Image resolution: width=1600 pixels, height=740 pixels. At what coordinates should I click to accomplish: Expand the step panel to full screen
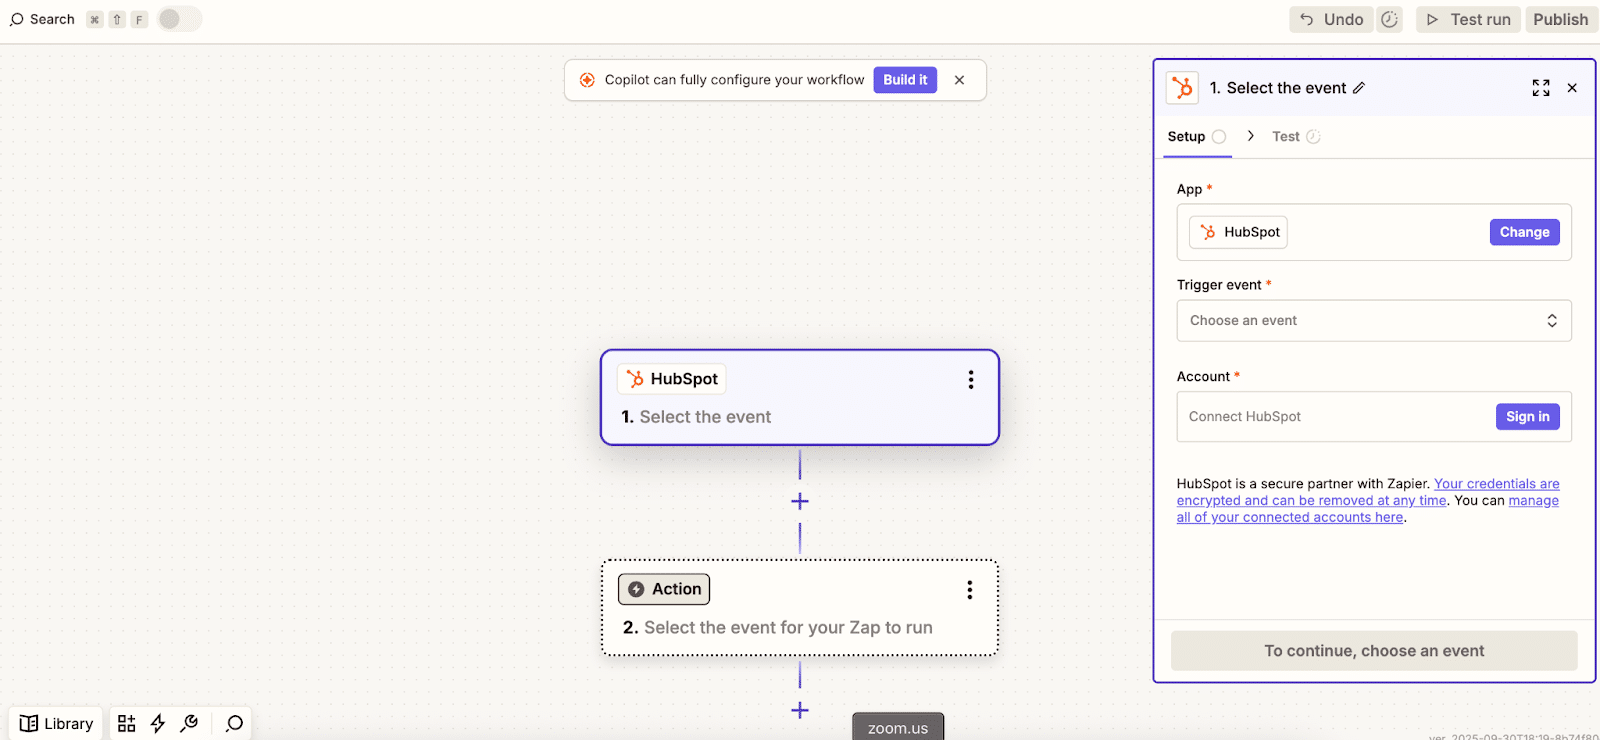1541,88
